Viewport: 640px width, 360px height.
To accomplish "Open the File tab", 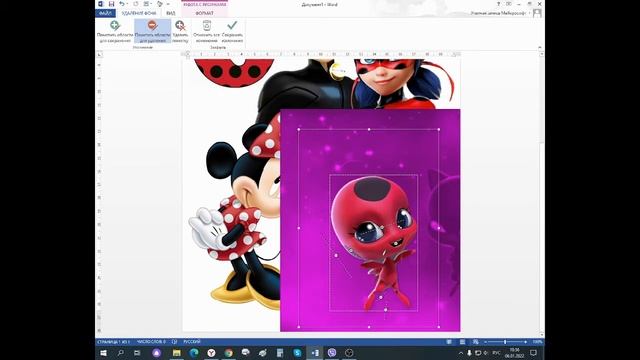I will (105, 13).
